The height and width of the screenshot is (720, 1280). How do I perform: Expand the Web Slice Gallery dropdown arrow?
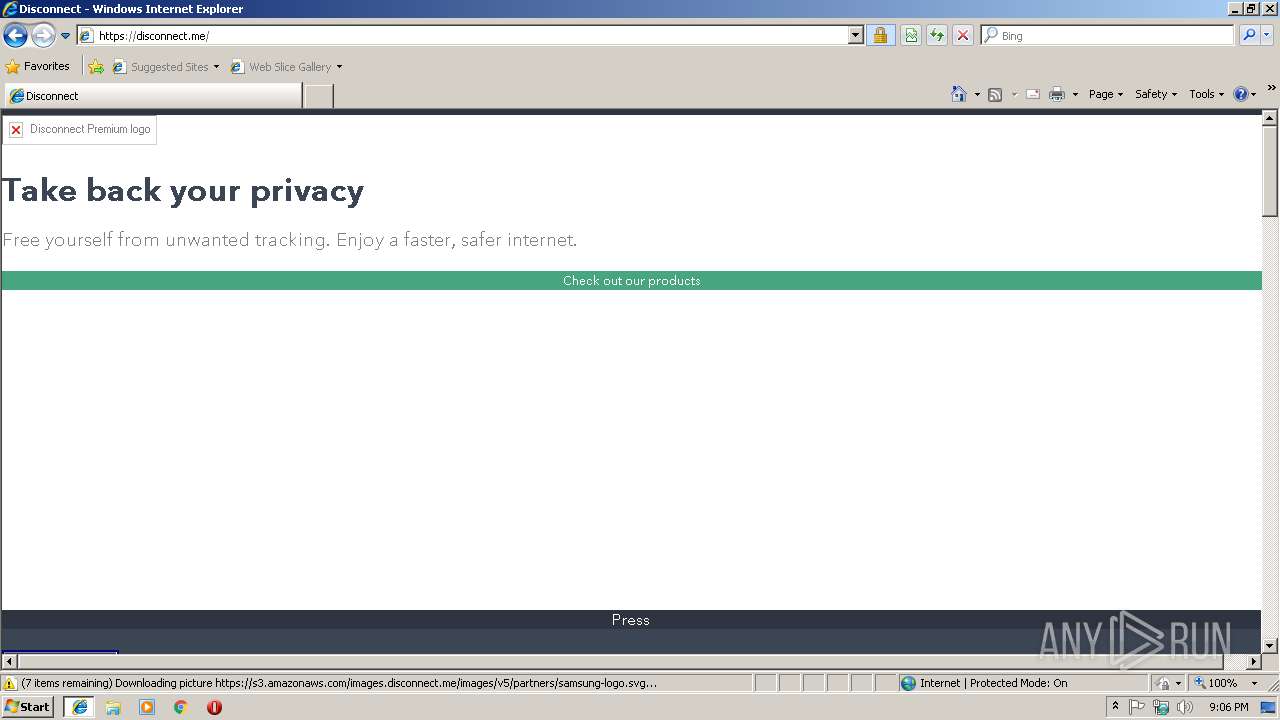339,67
